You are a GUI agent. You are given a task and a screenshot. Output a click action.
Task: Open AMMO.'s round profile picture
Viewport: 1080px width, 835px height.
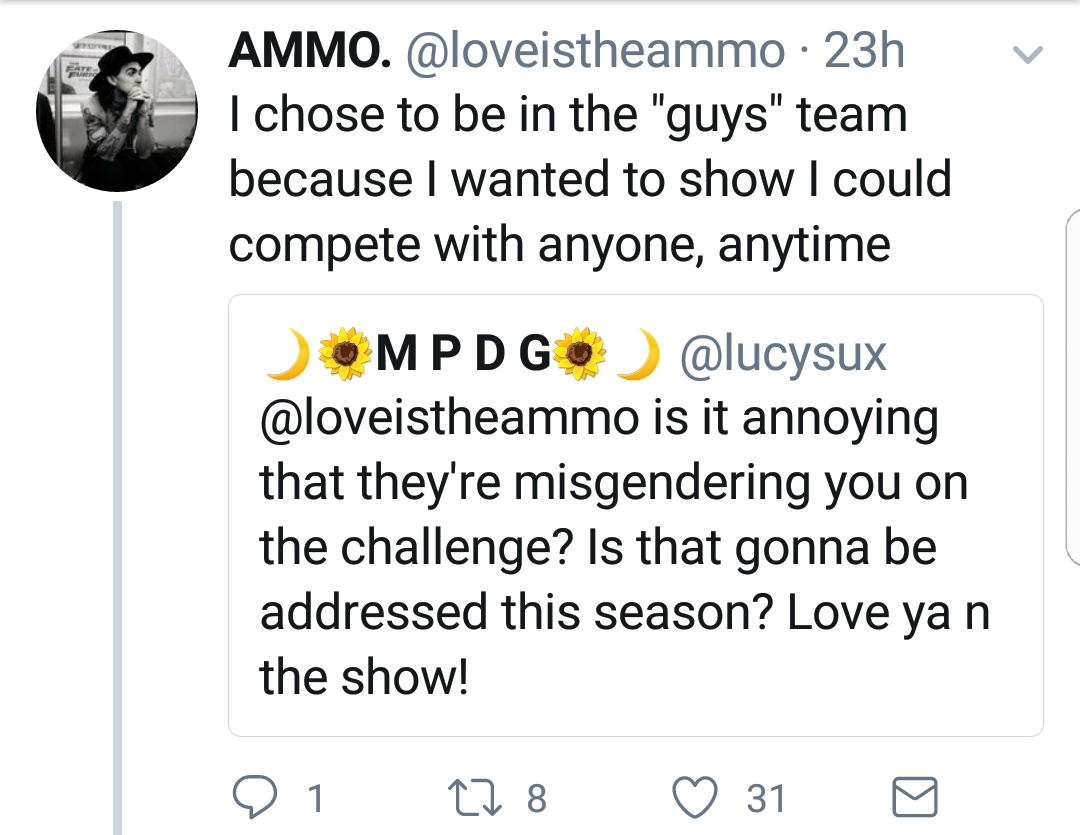coord(117,111)
